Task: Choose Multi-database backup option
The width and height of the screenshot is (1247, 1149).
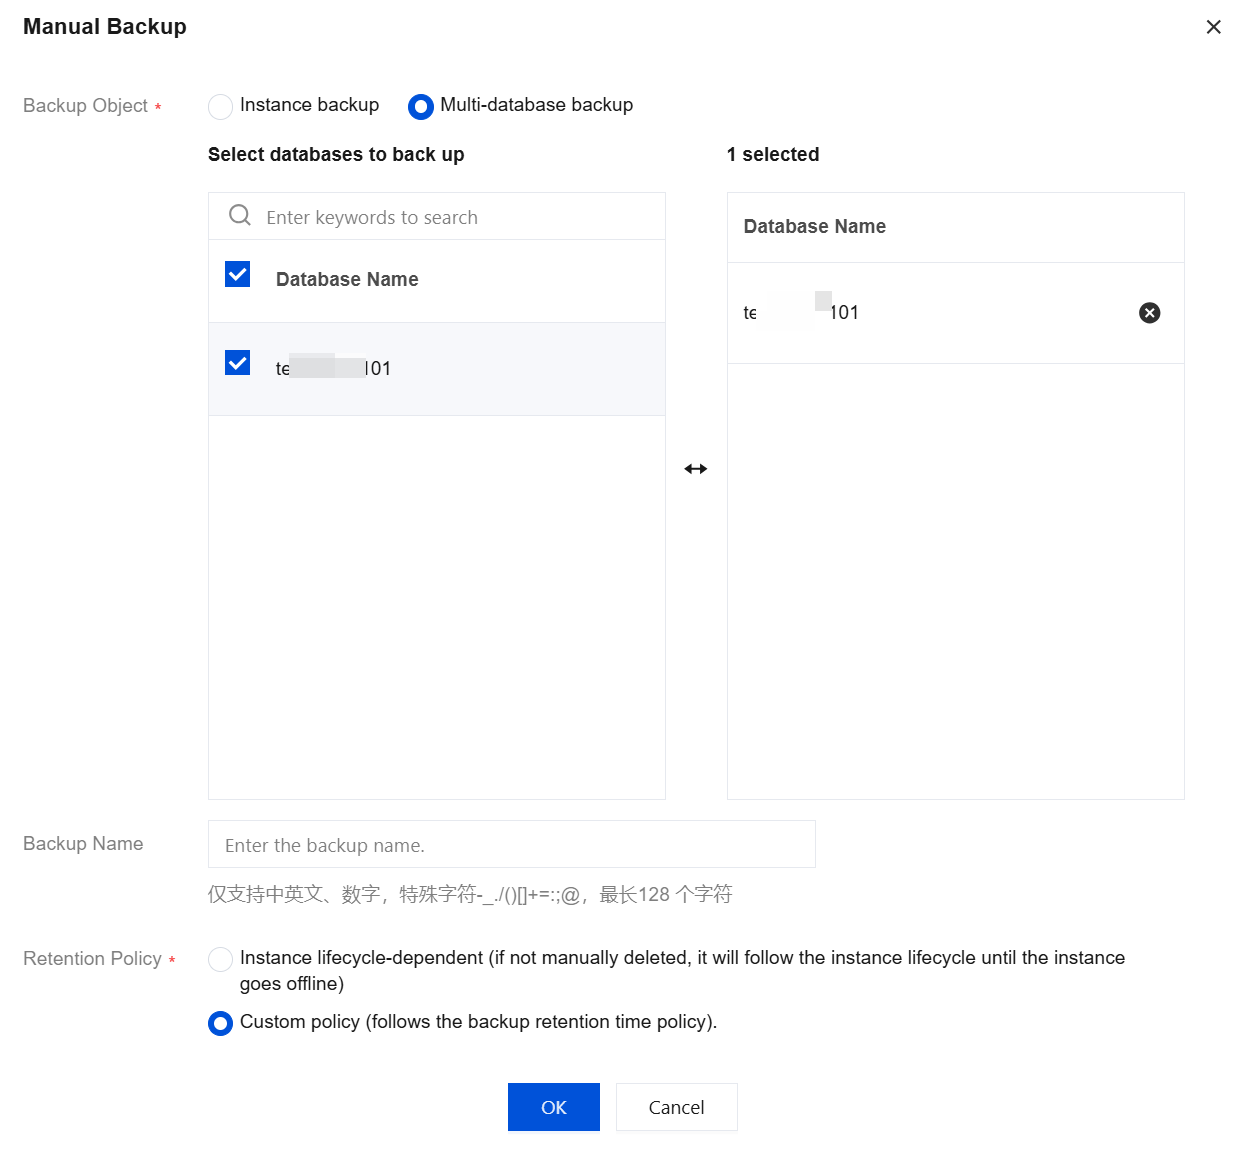Action: (421, 106)
